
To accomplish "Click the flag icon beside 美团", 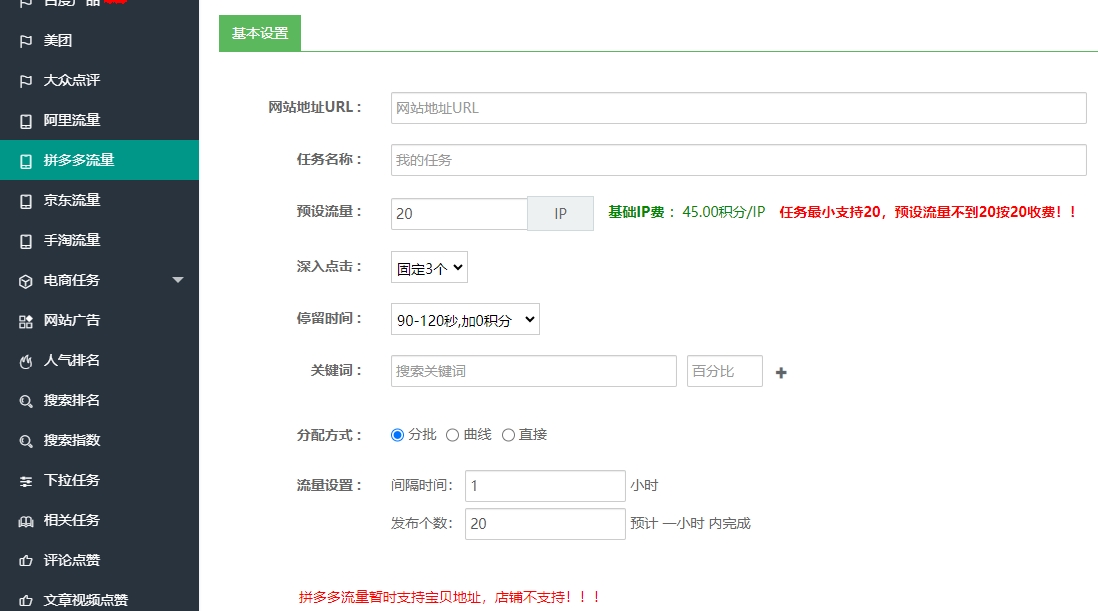I will tap(26, 41).
